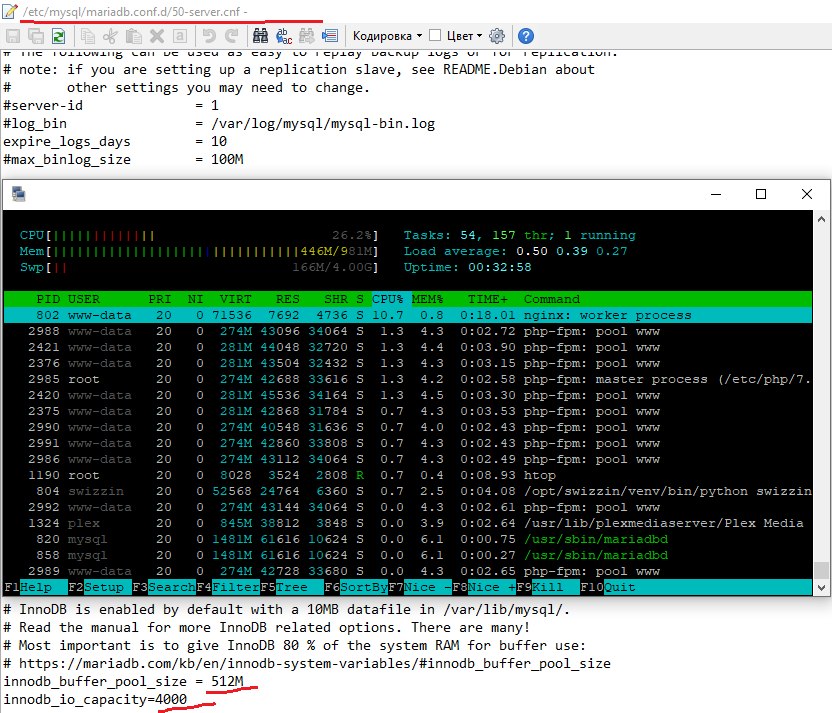Minimize the terminal window
832x713 pixels.
click(x=716, y=194)
